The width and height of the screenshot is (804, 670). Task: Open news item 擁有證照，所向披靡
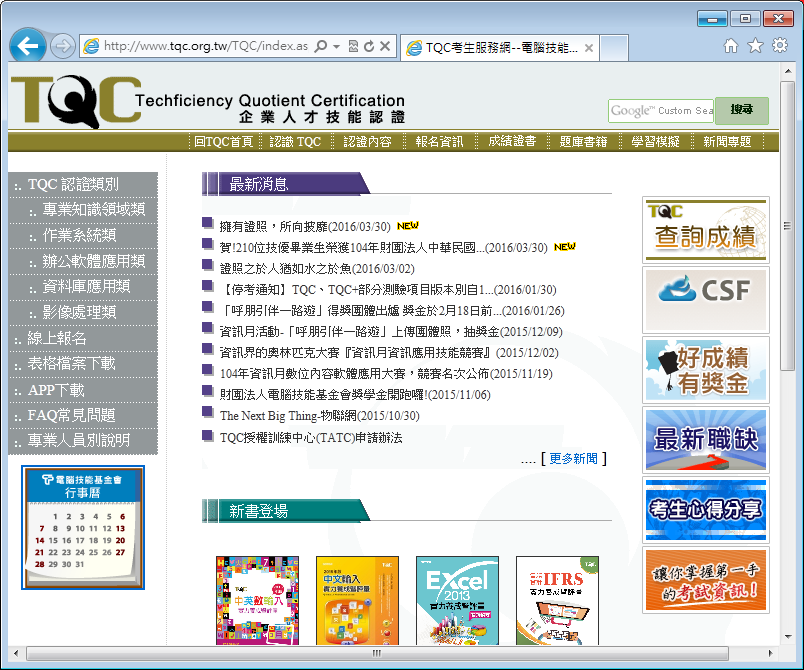(x=305, y=227)
